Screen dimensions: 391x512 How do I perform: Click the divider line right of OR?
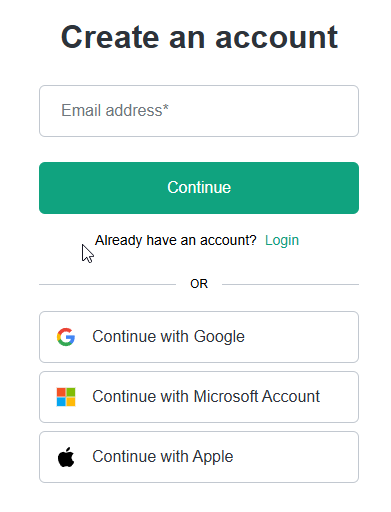tap(290, 284)
